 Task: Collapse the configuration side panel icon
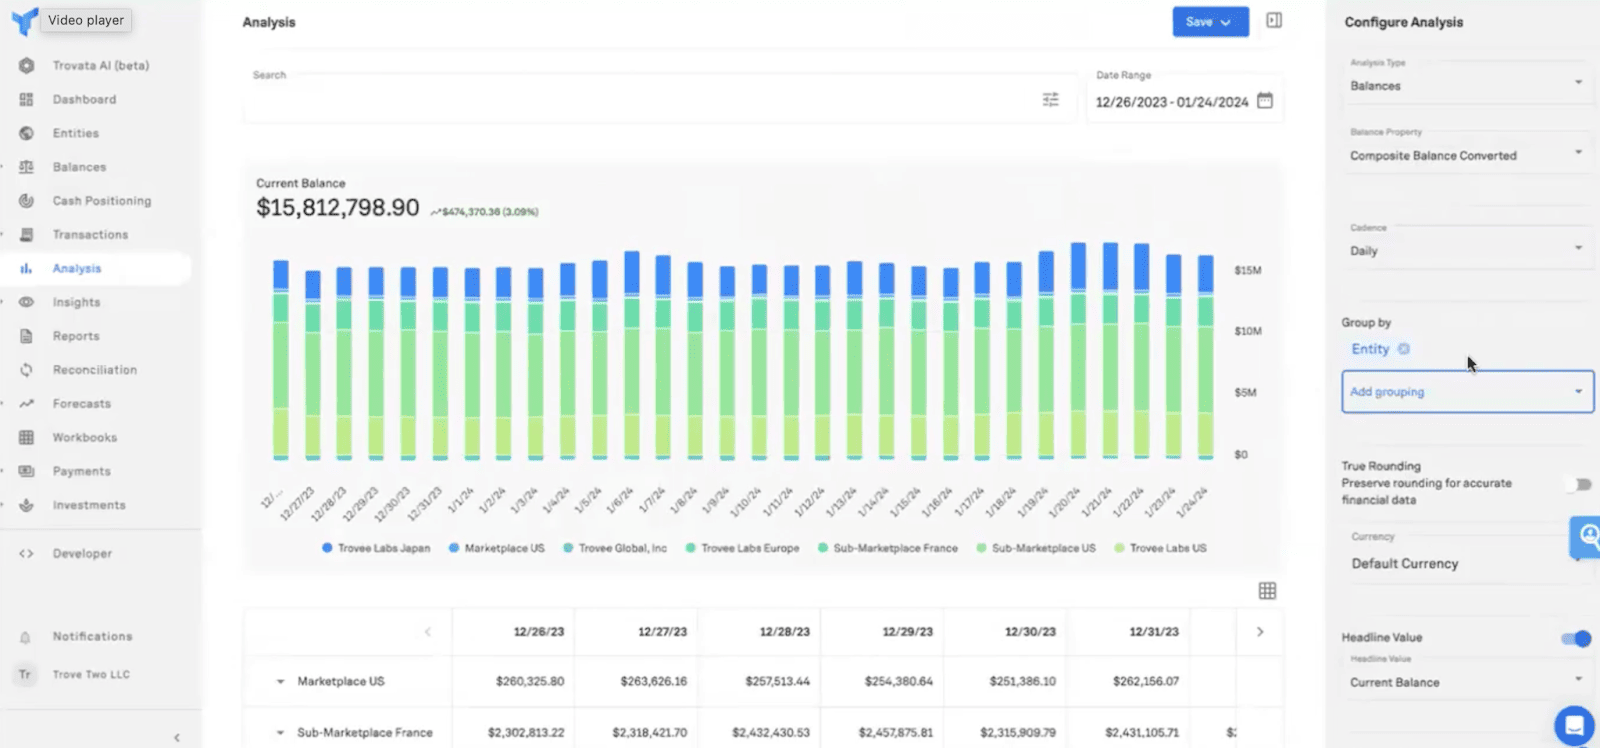pos(1274,21)
